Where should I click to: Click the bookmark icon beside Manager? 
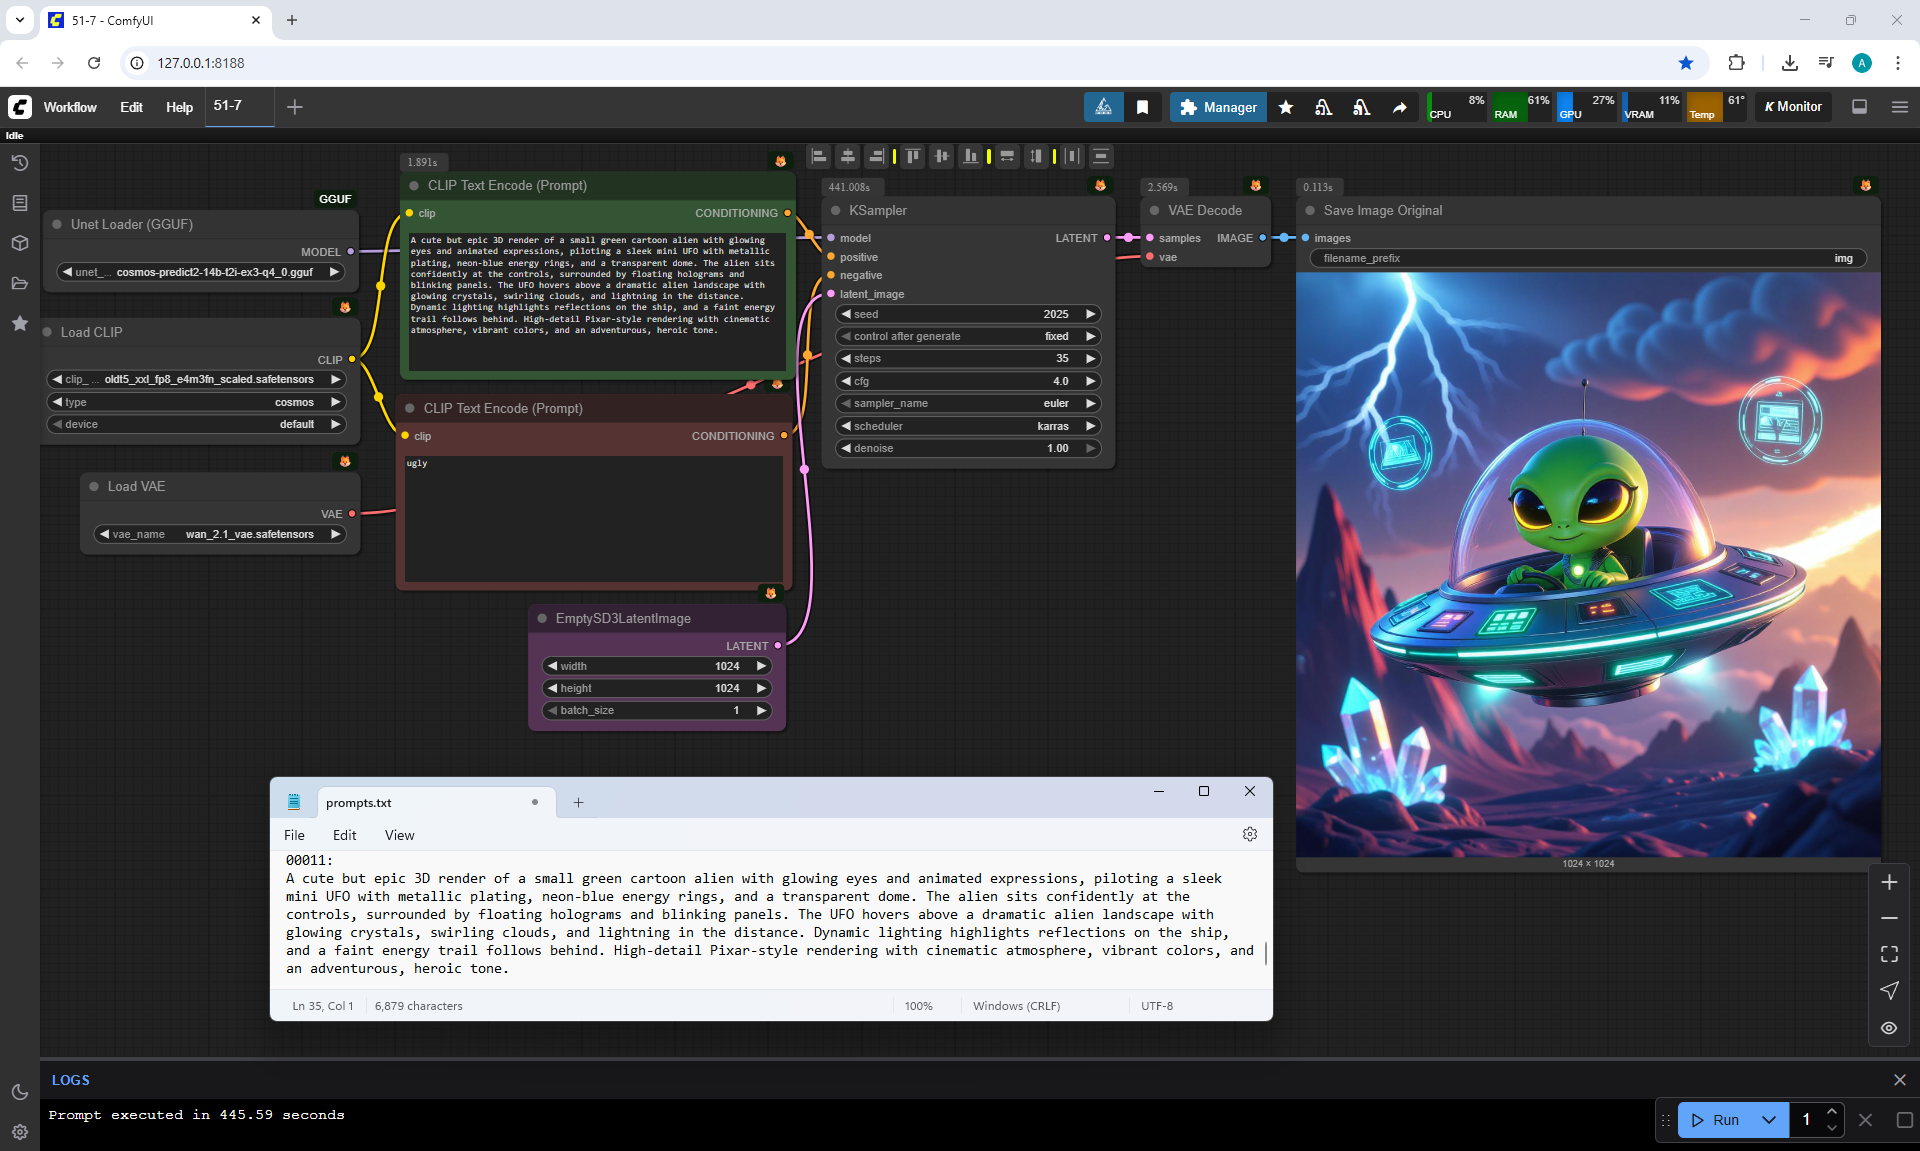[x=1142, y=107]
